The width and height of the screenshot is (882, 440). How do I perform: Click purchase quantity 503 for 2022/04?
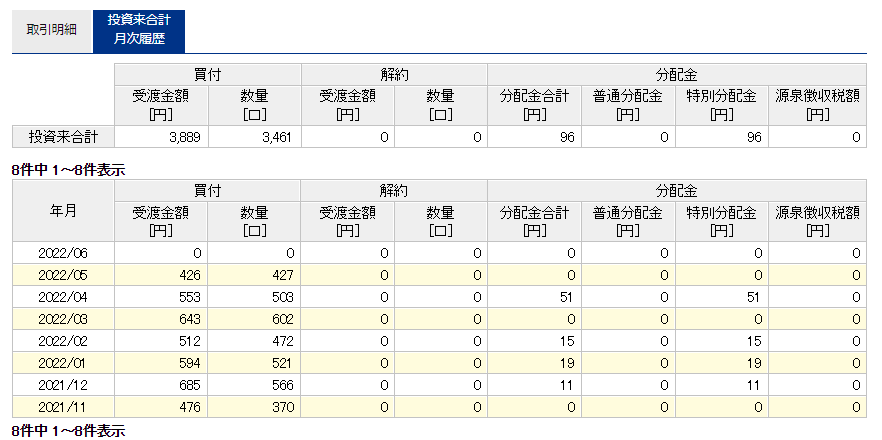[x=282, y=297]
